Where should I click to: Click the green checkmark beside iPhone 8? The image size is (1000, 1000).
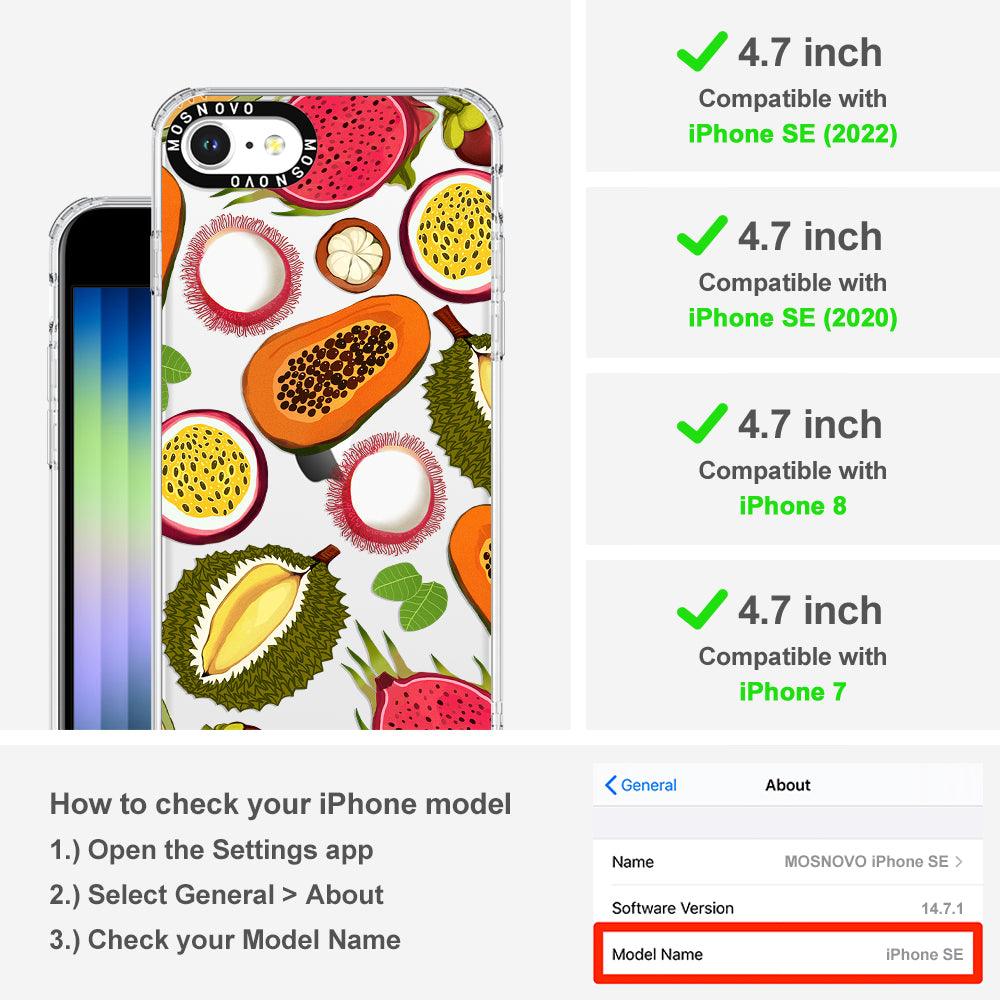[702, 423]
